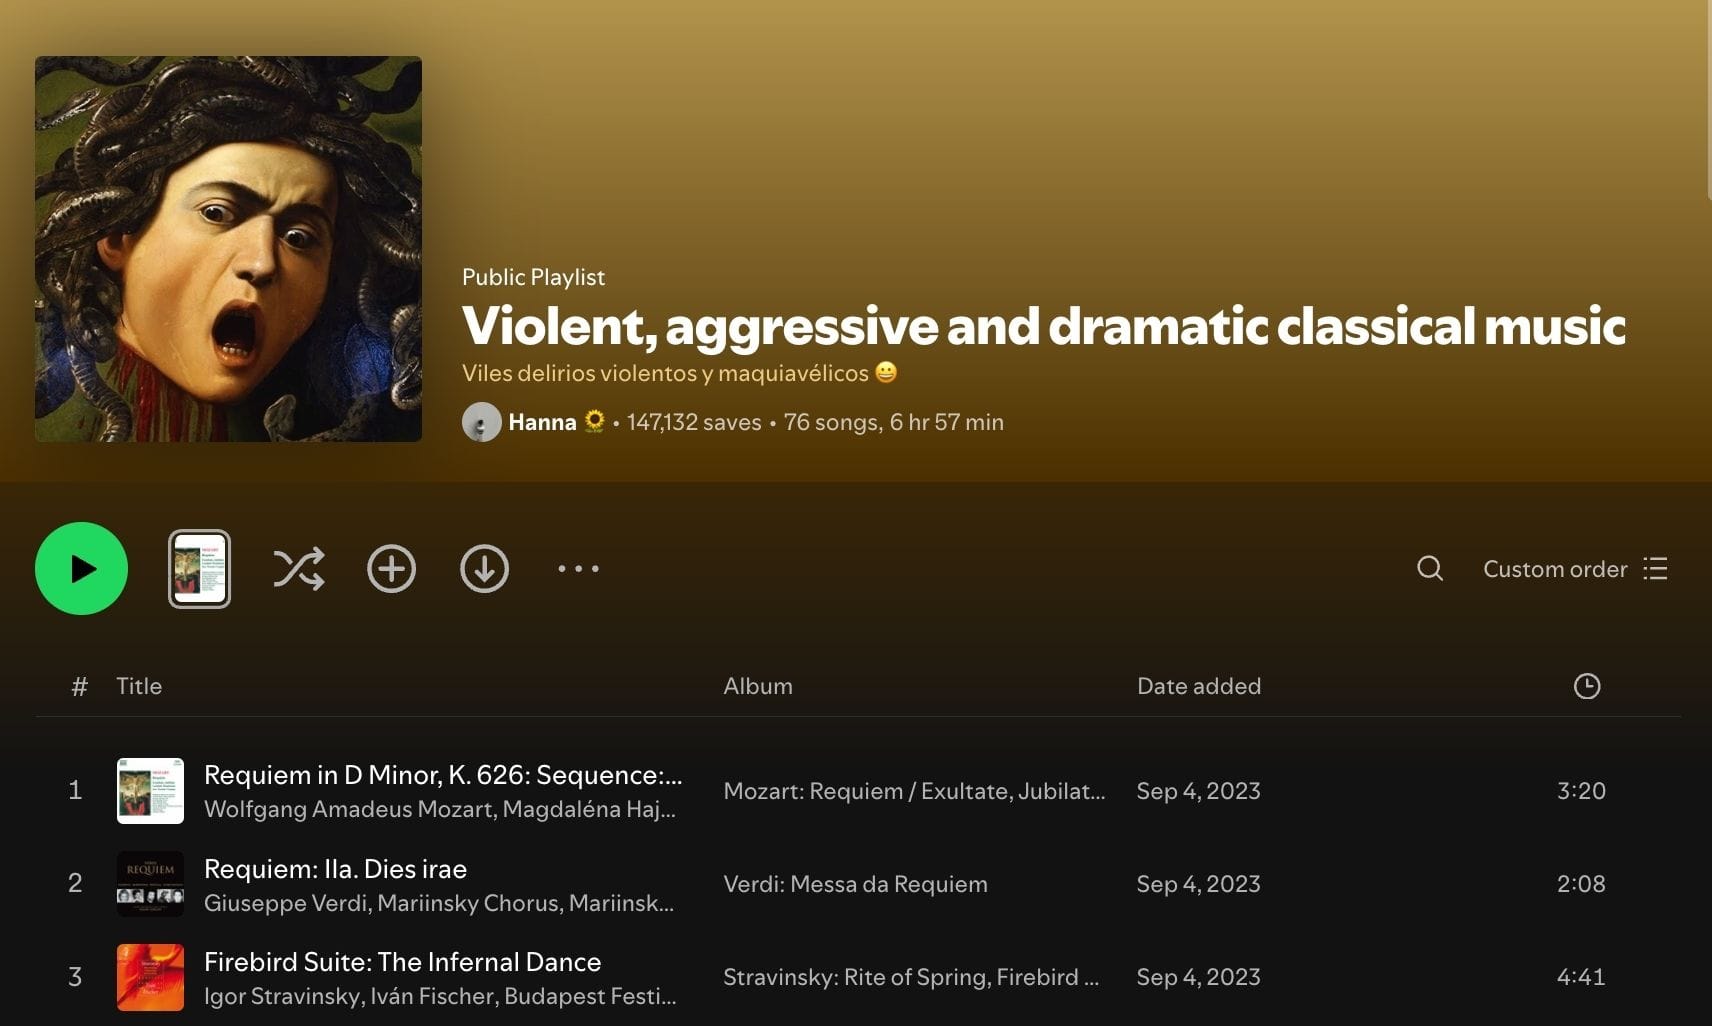
Task: Open Verdi: Messa da Requiem album link
Action: (x=855, y=884)
